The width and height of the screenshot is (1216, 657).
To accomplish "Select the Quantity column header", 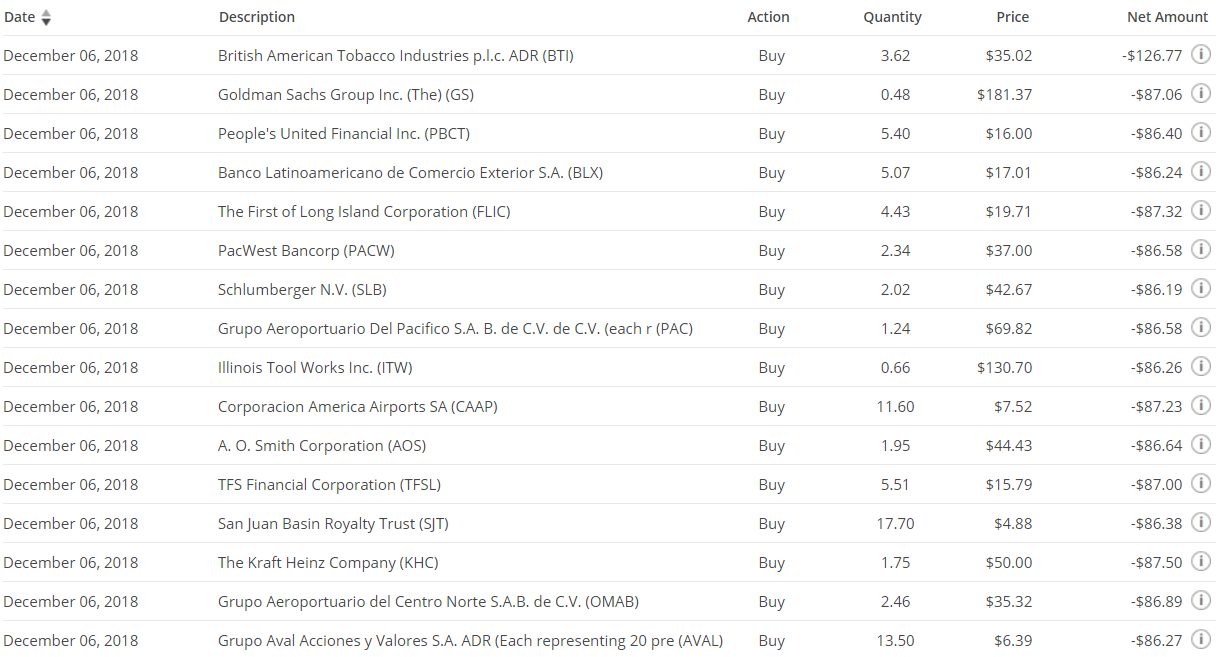I will click(892, 17).
